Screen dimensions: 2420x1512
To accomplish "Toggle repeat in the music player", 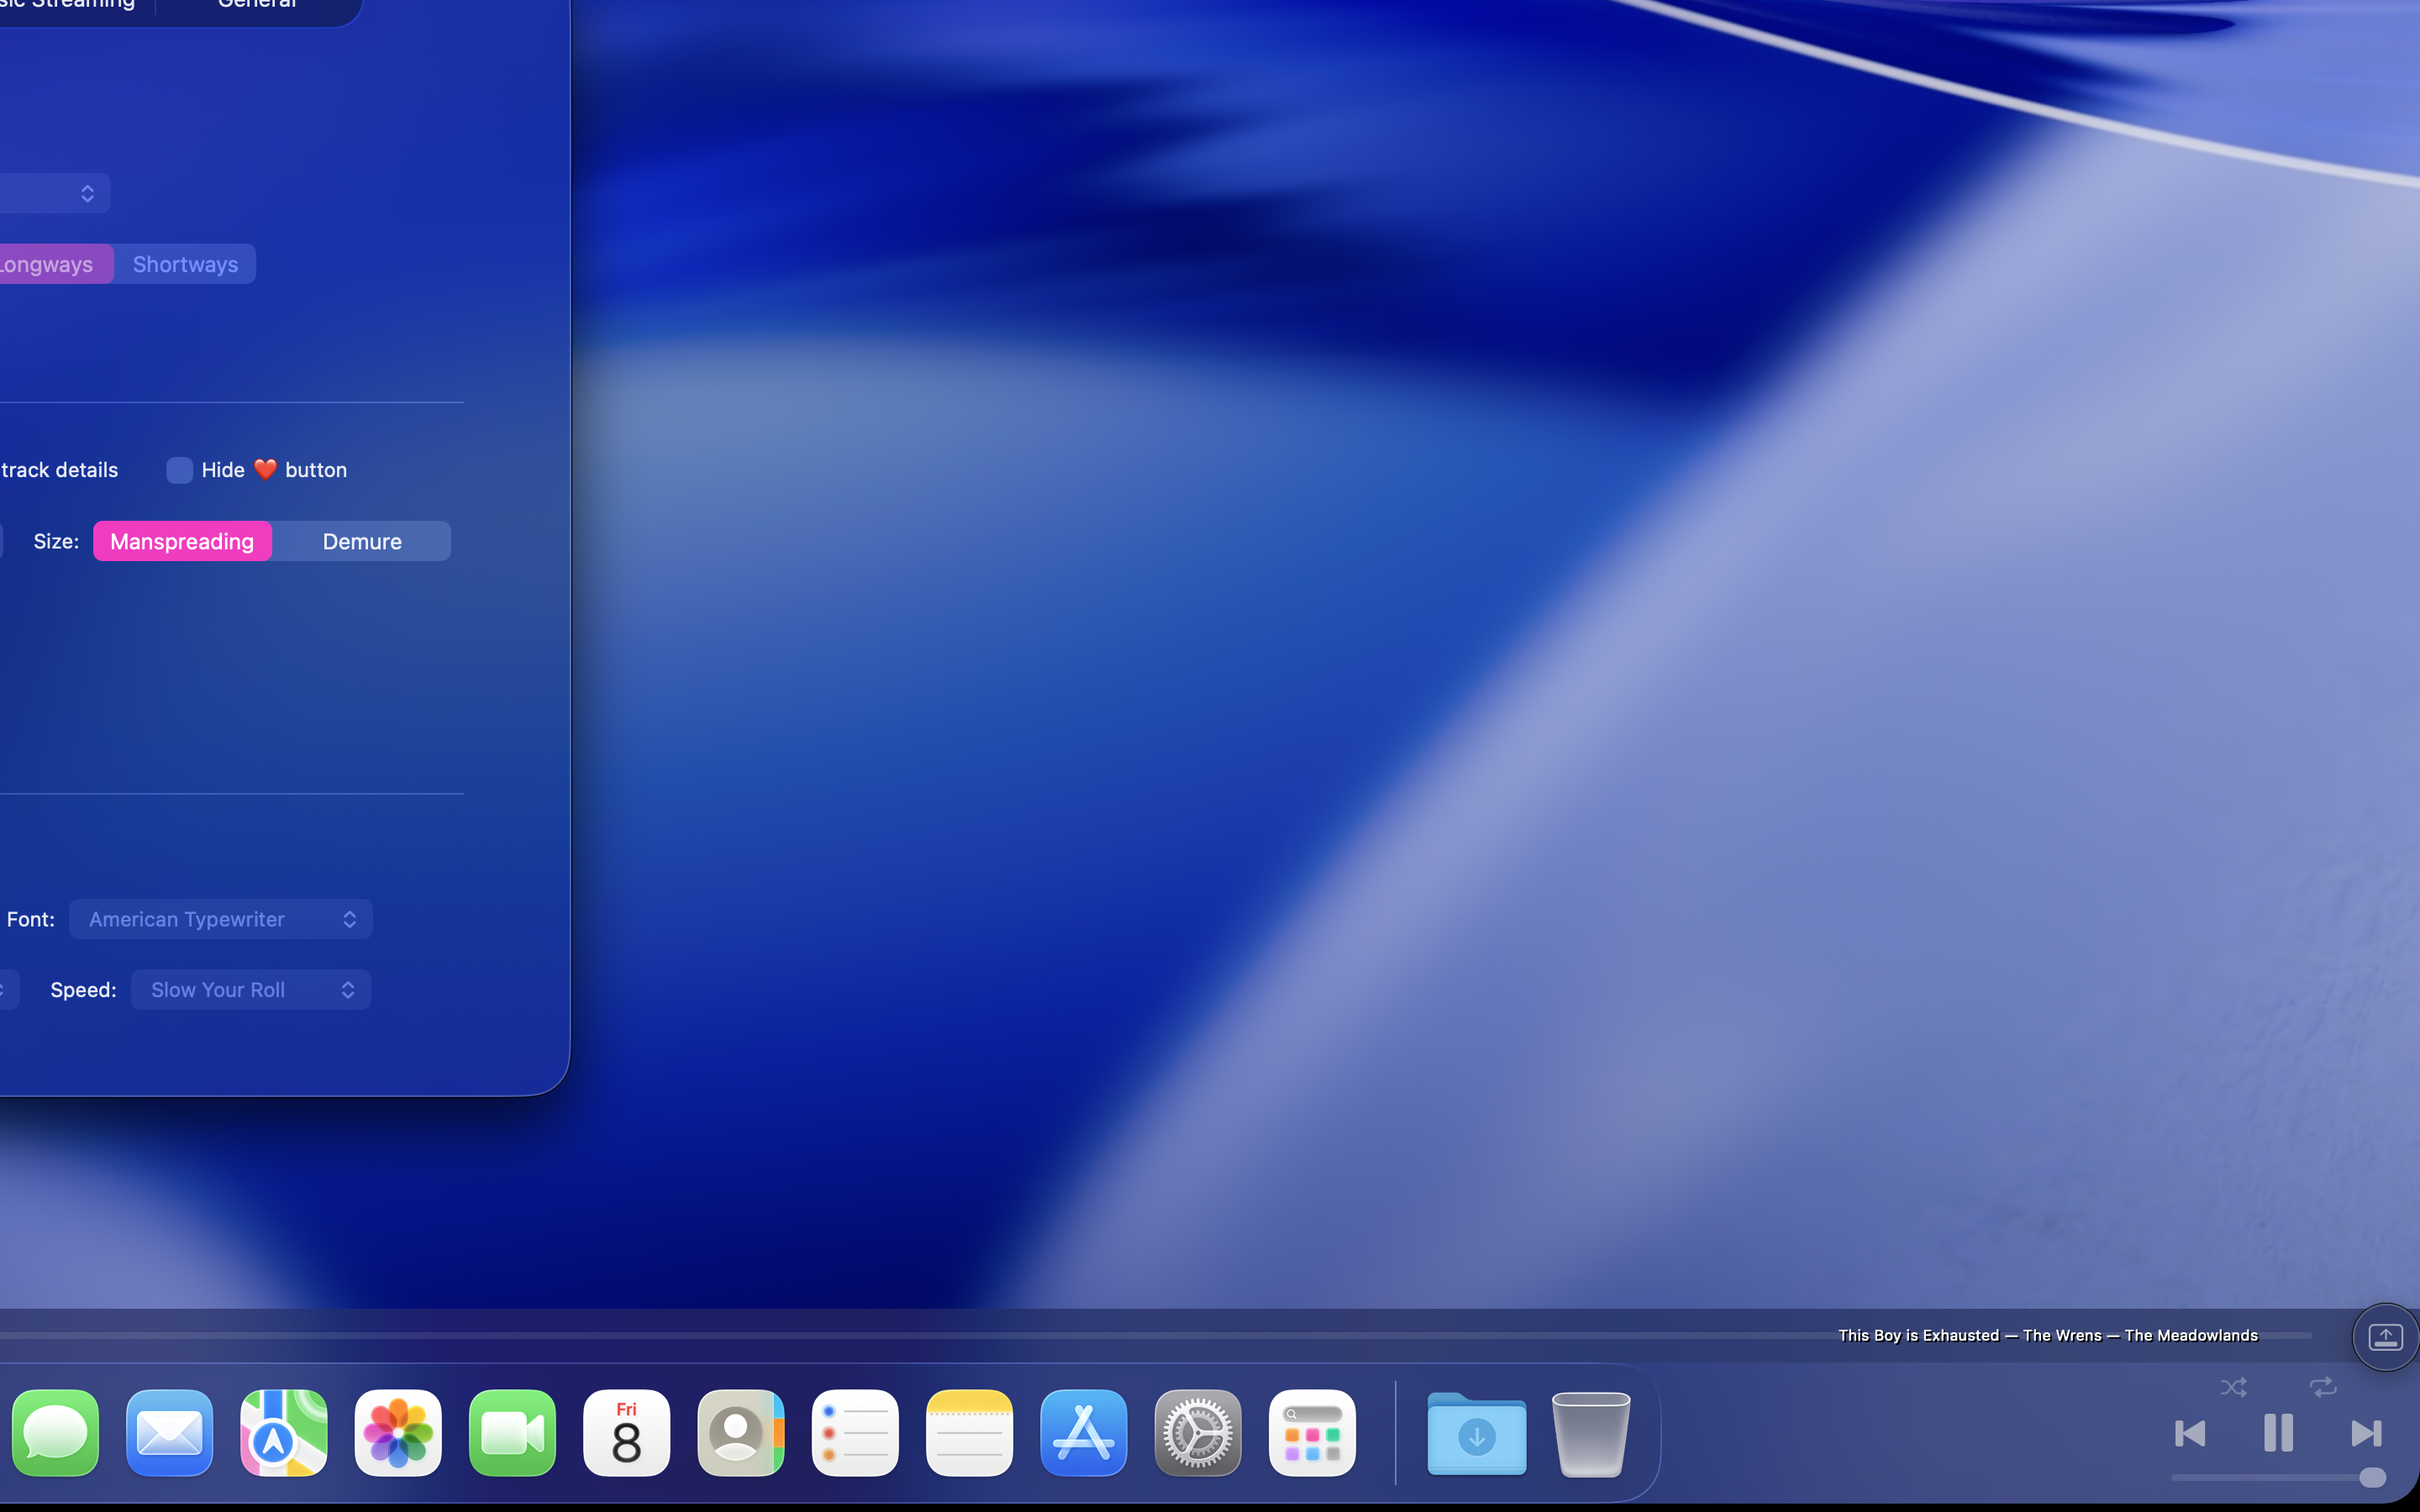I will tap(2323, 1387).
